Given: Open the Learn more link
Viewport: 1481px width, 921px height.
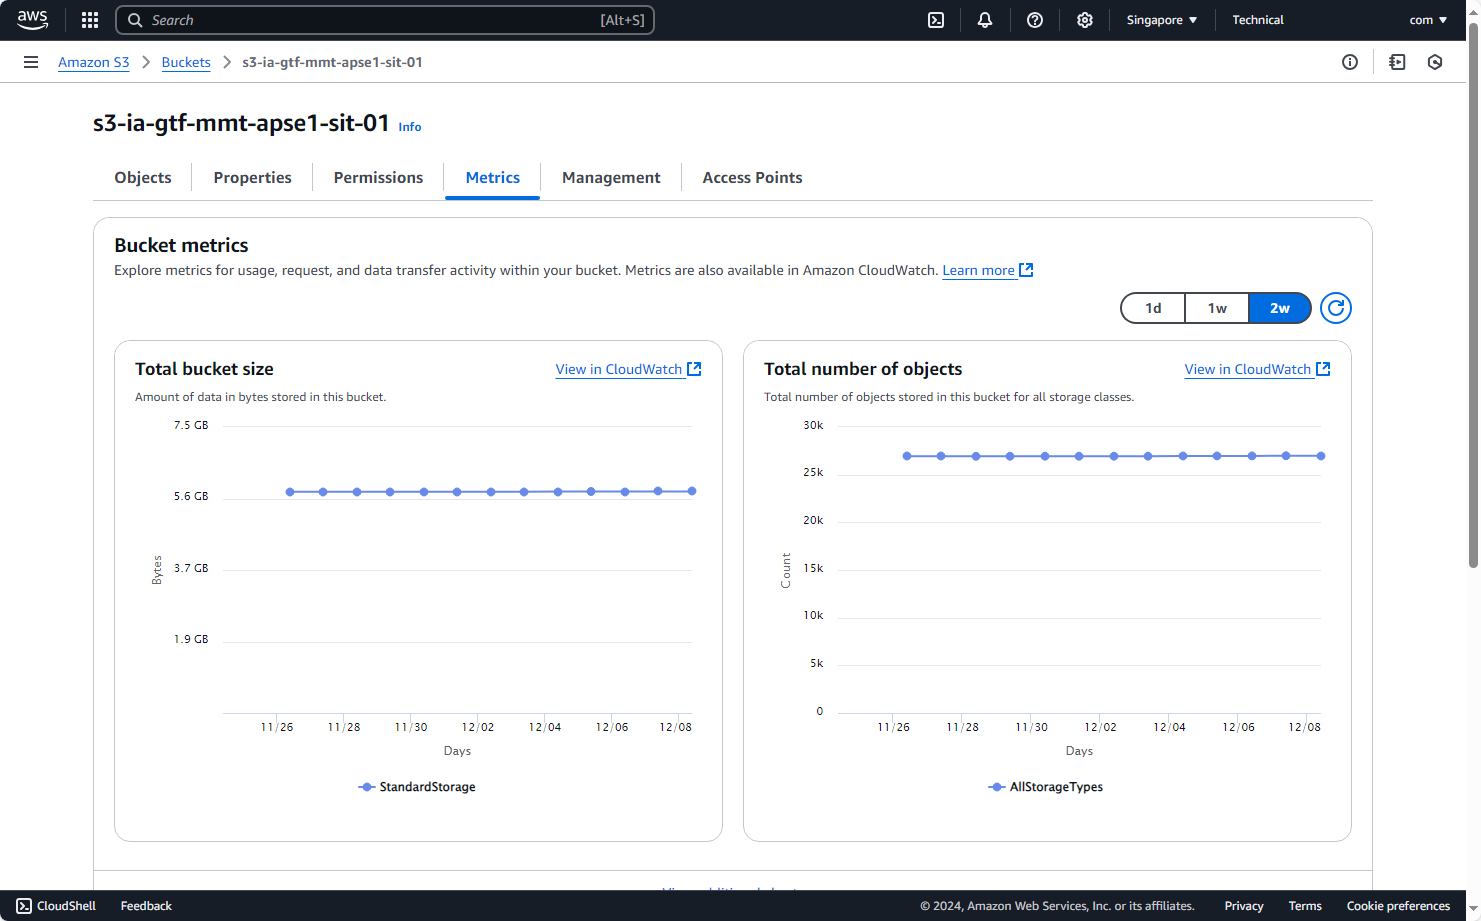Looking at the screenshot, I should point(978,270).
